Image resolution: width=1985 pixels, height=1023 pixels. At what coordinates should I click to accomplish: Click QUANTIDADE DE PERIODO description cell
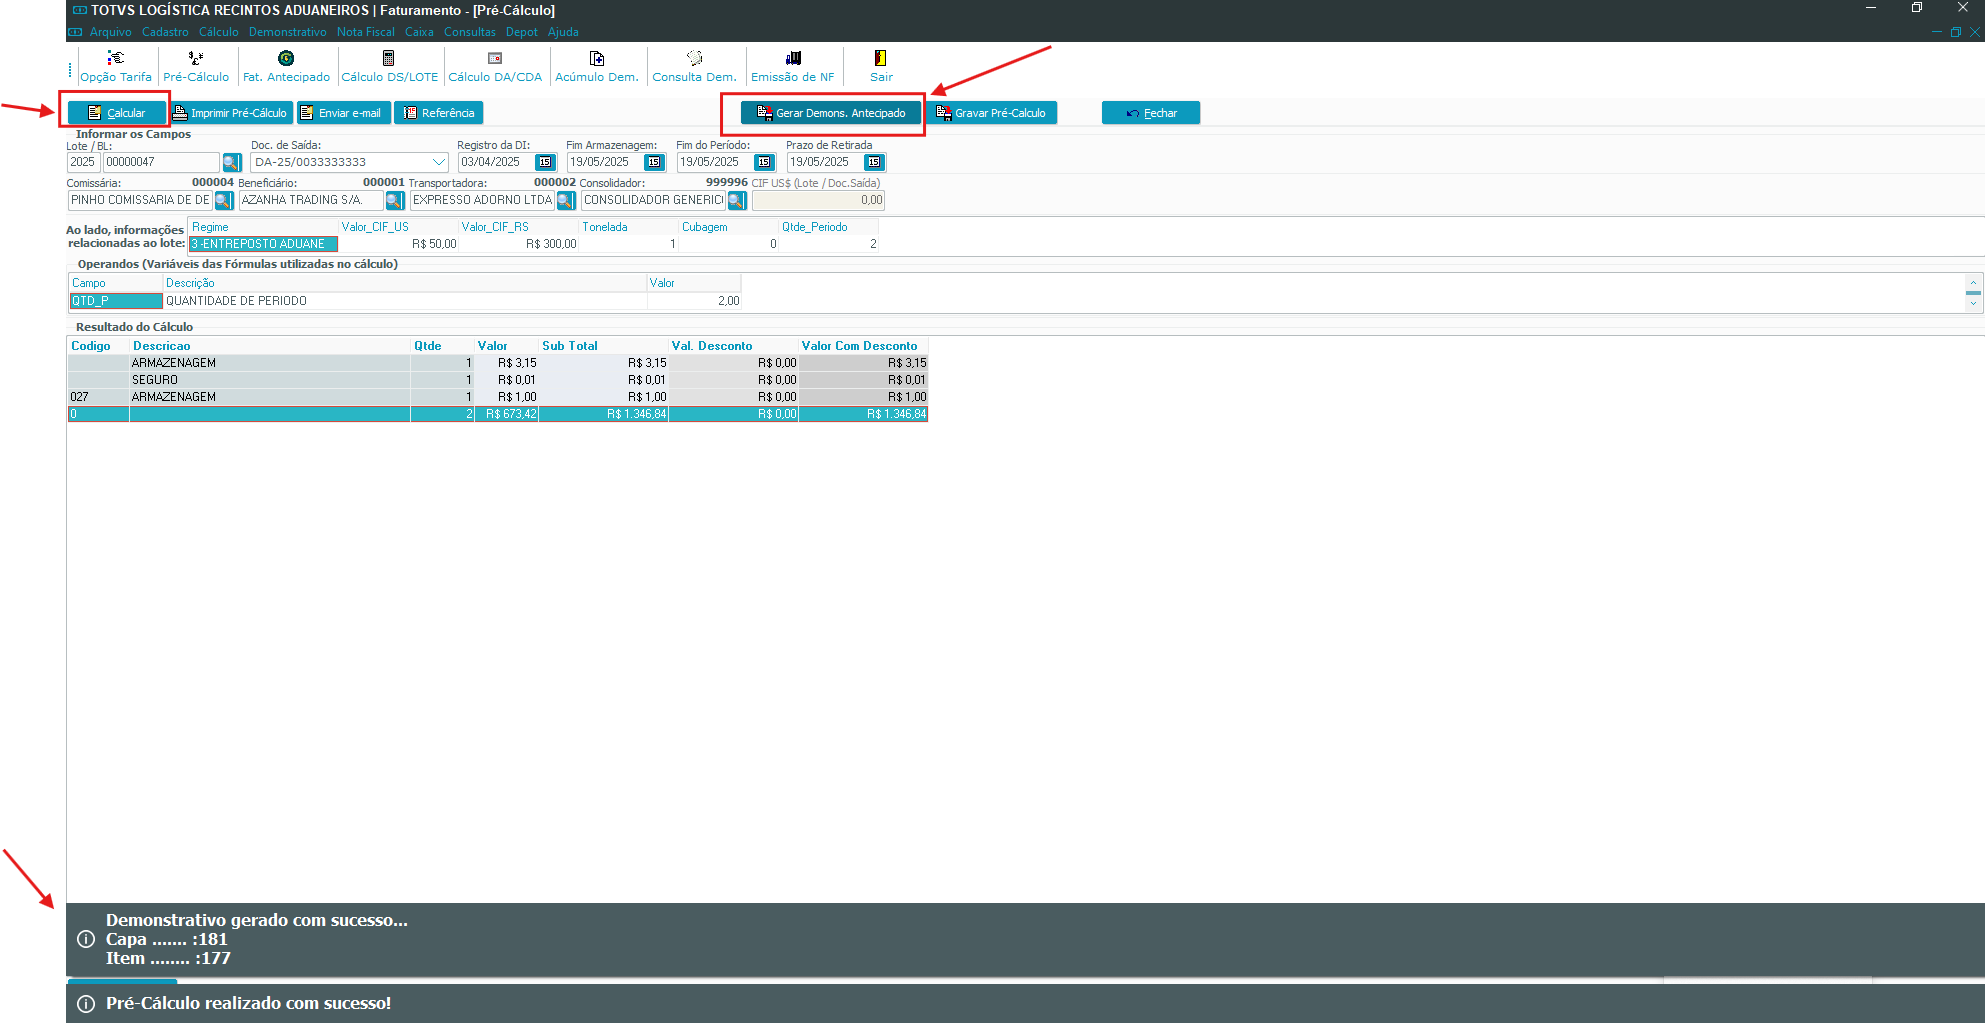click(x=405, y=301)
